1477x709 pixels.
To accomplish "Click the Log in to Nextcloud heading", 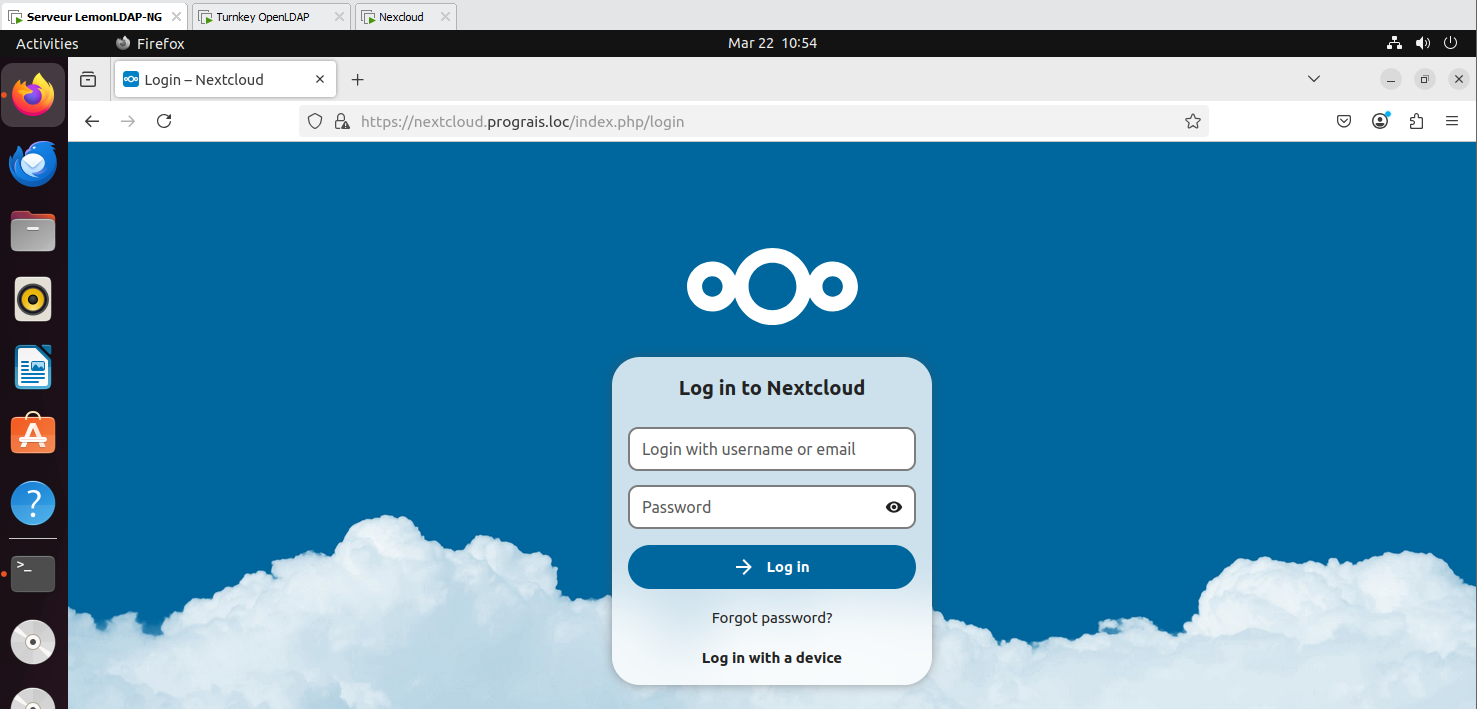I will tap(772, 388).
